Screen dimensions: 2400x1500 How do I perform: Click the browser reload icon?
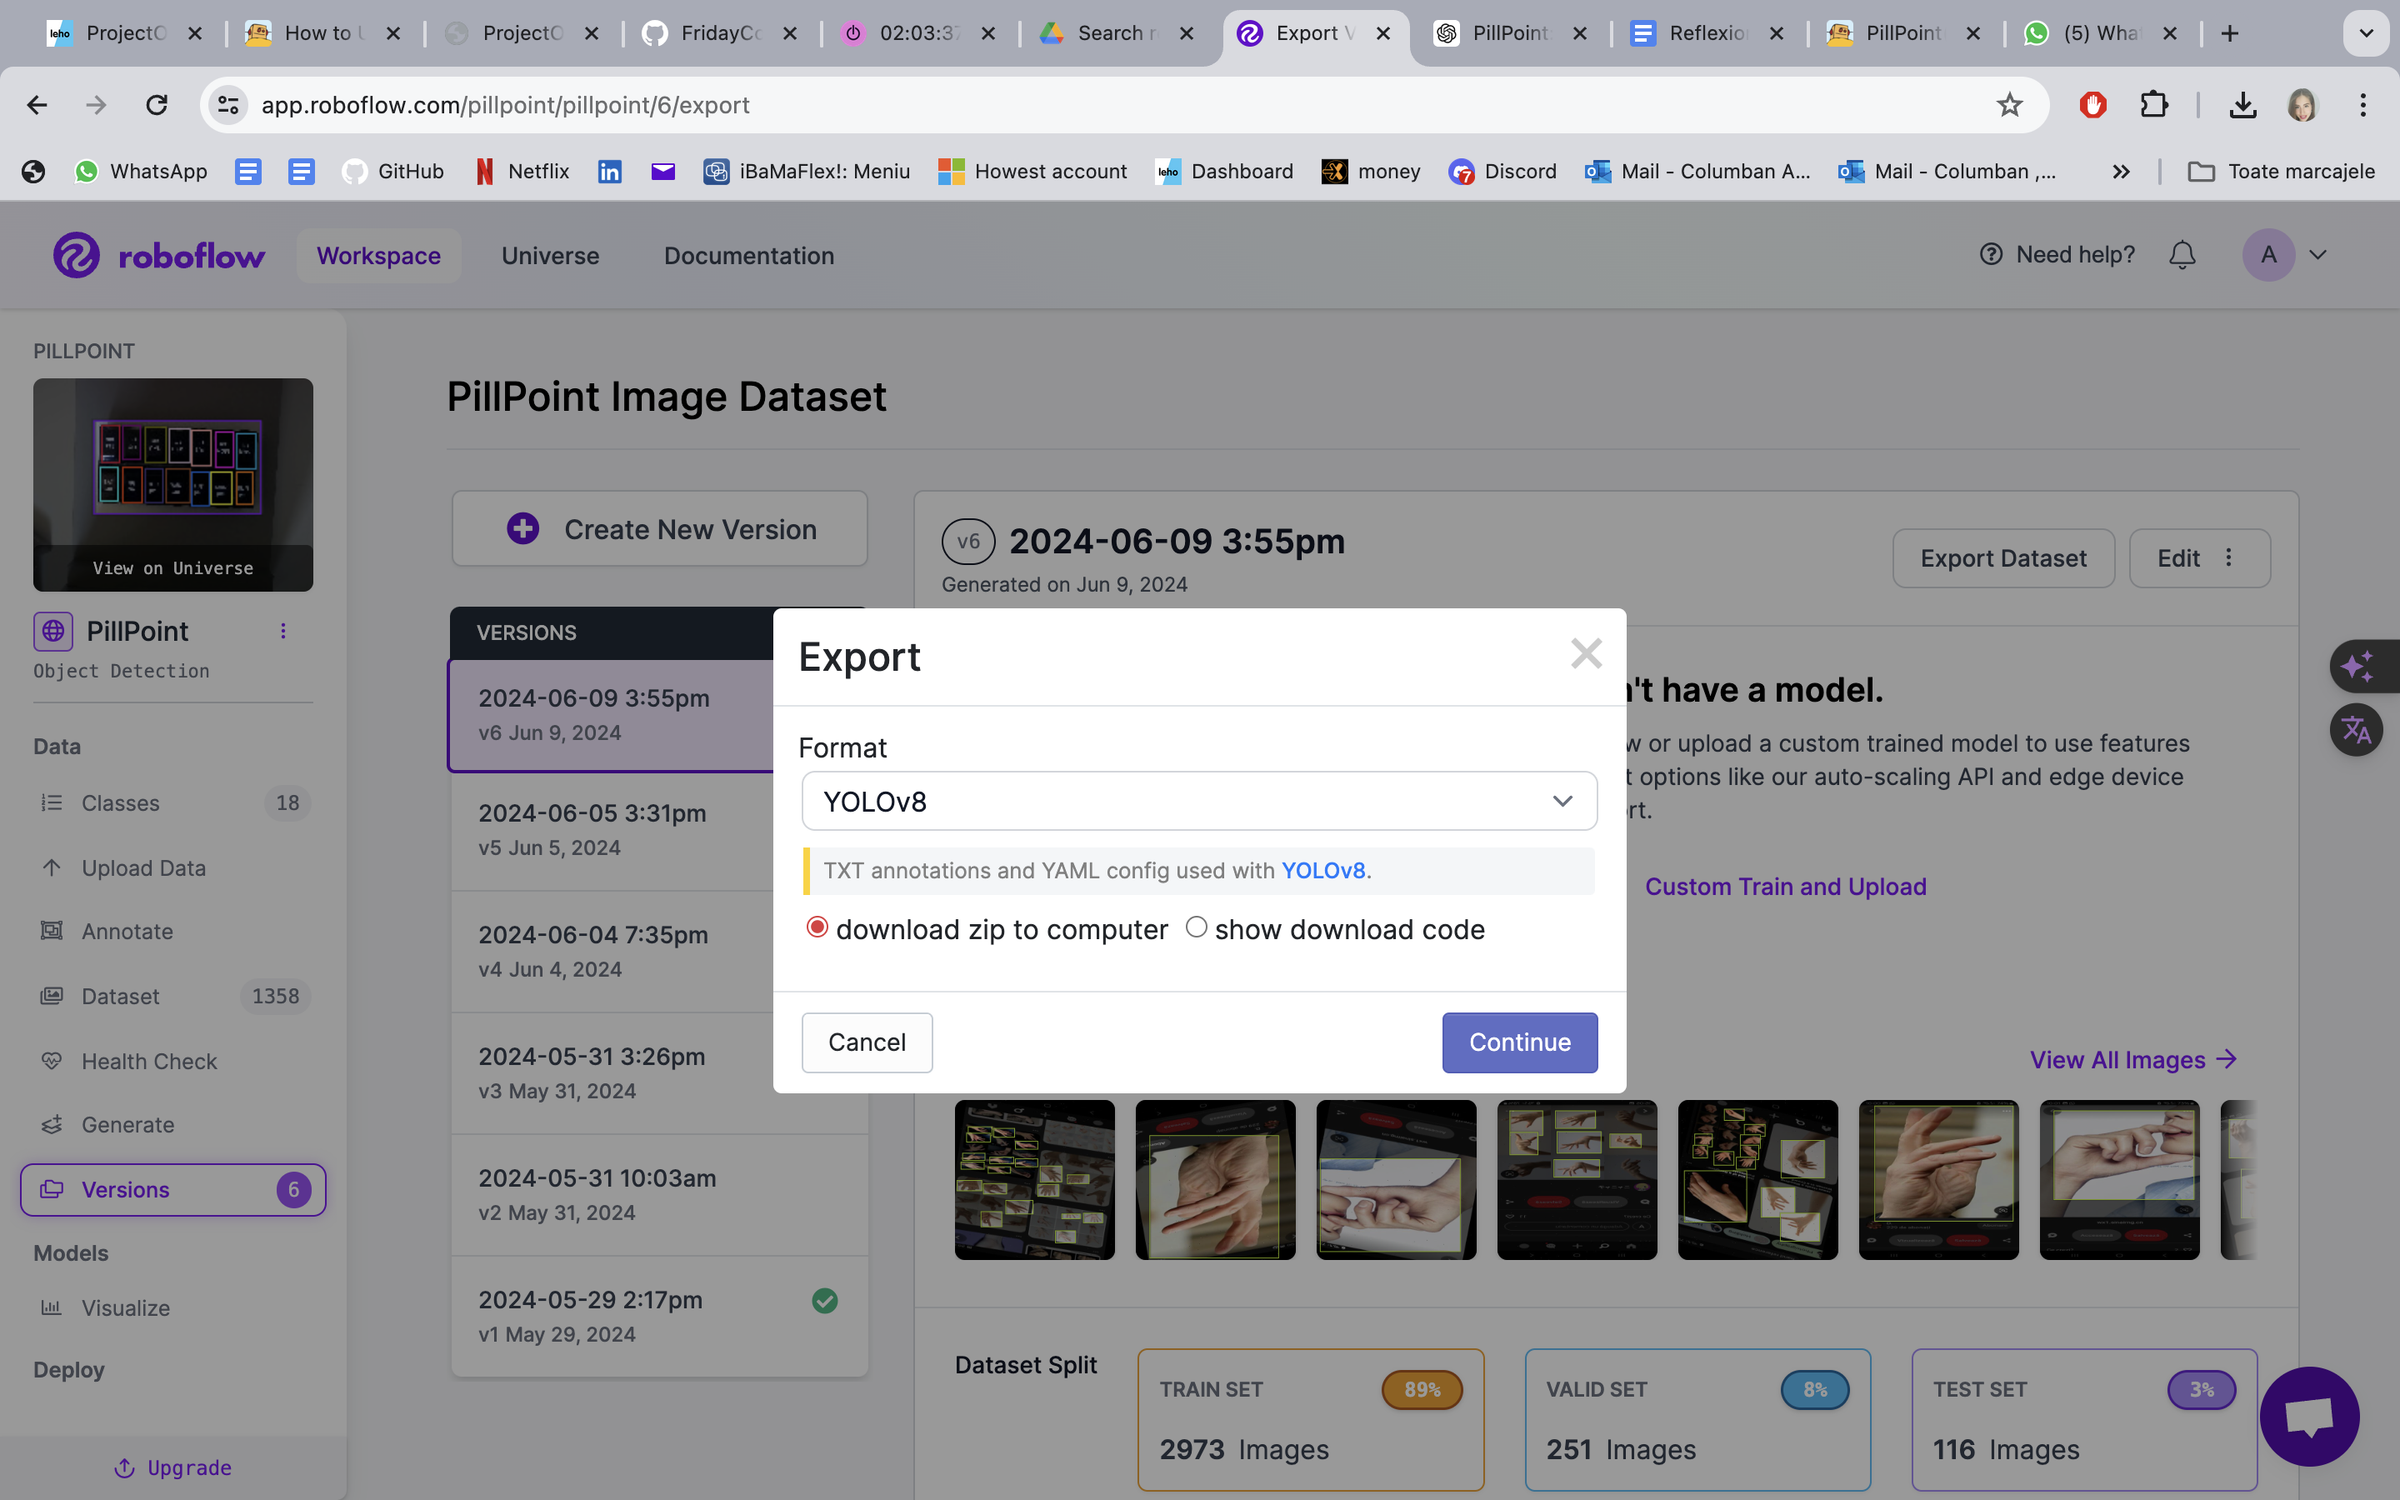[157, 105]
